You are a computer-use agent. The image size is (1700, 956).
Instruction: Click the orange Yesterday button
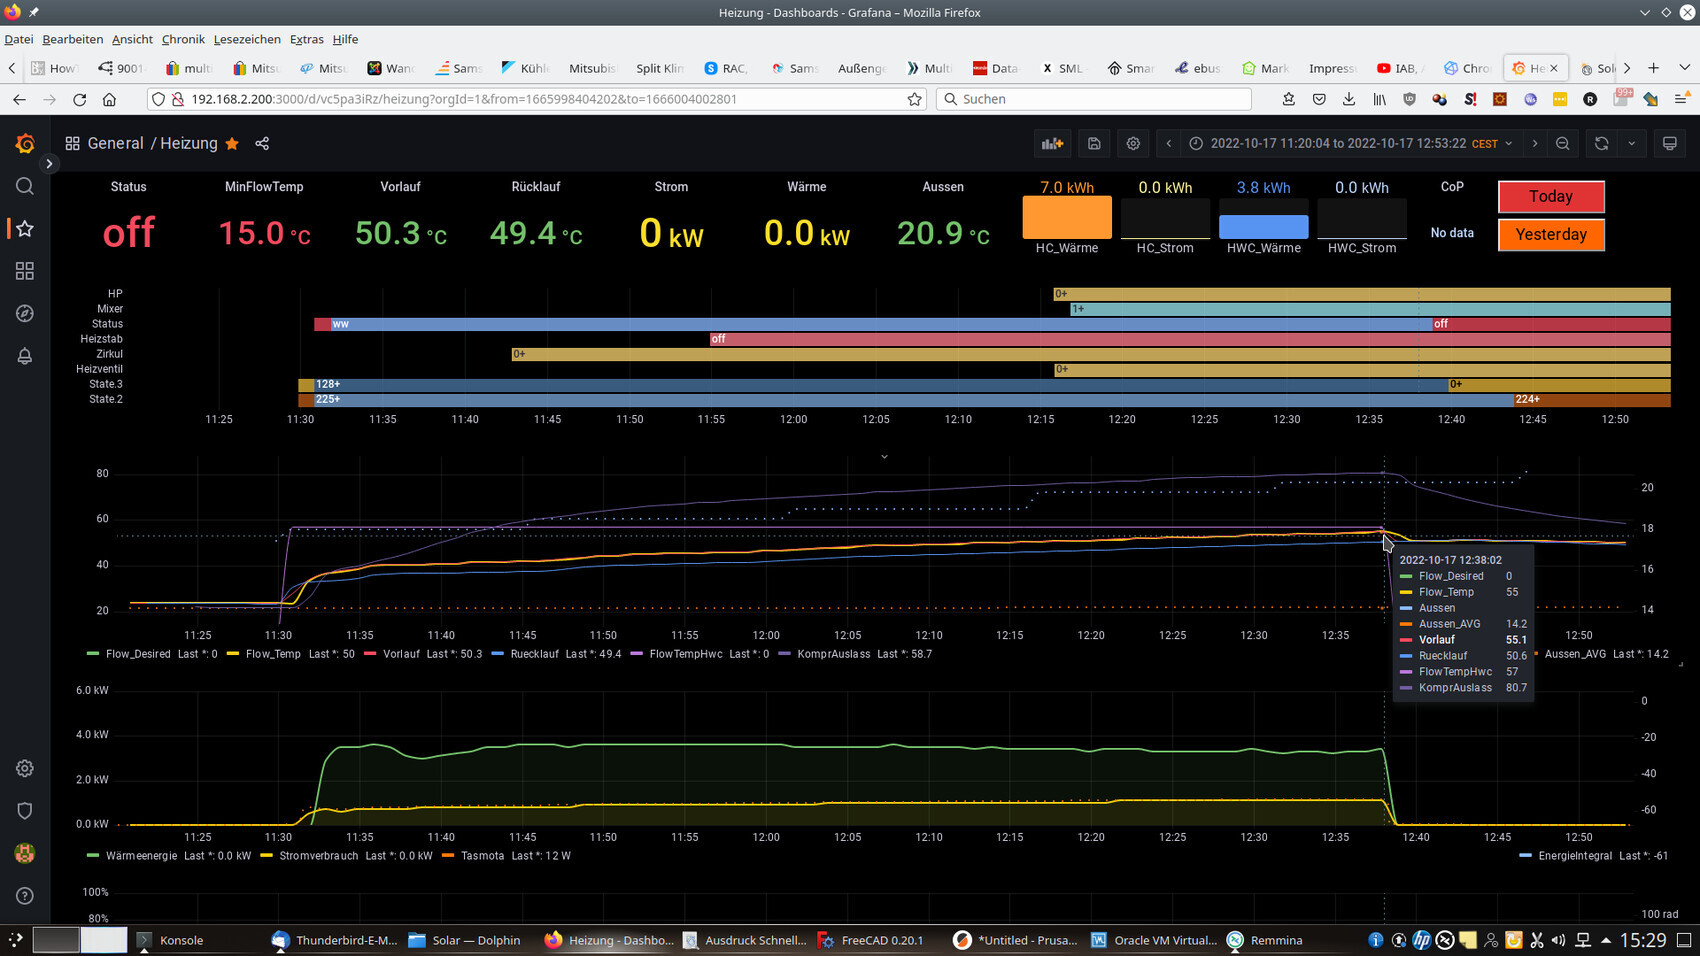point(1550,235)
